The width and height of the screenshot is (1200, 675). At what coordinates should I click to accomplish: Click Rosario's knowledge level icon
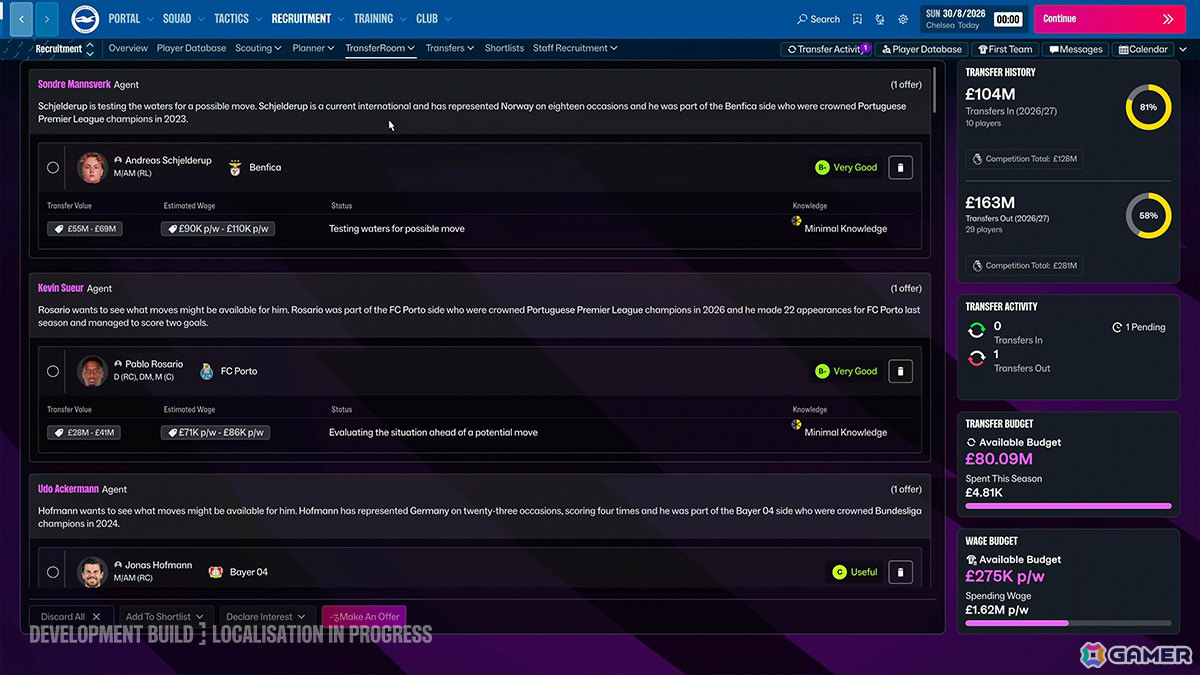click(x=797, y=424)
